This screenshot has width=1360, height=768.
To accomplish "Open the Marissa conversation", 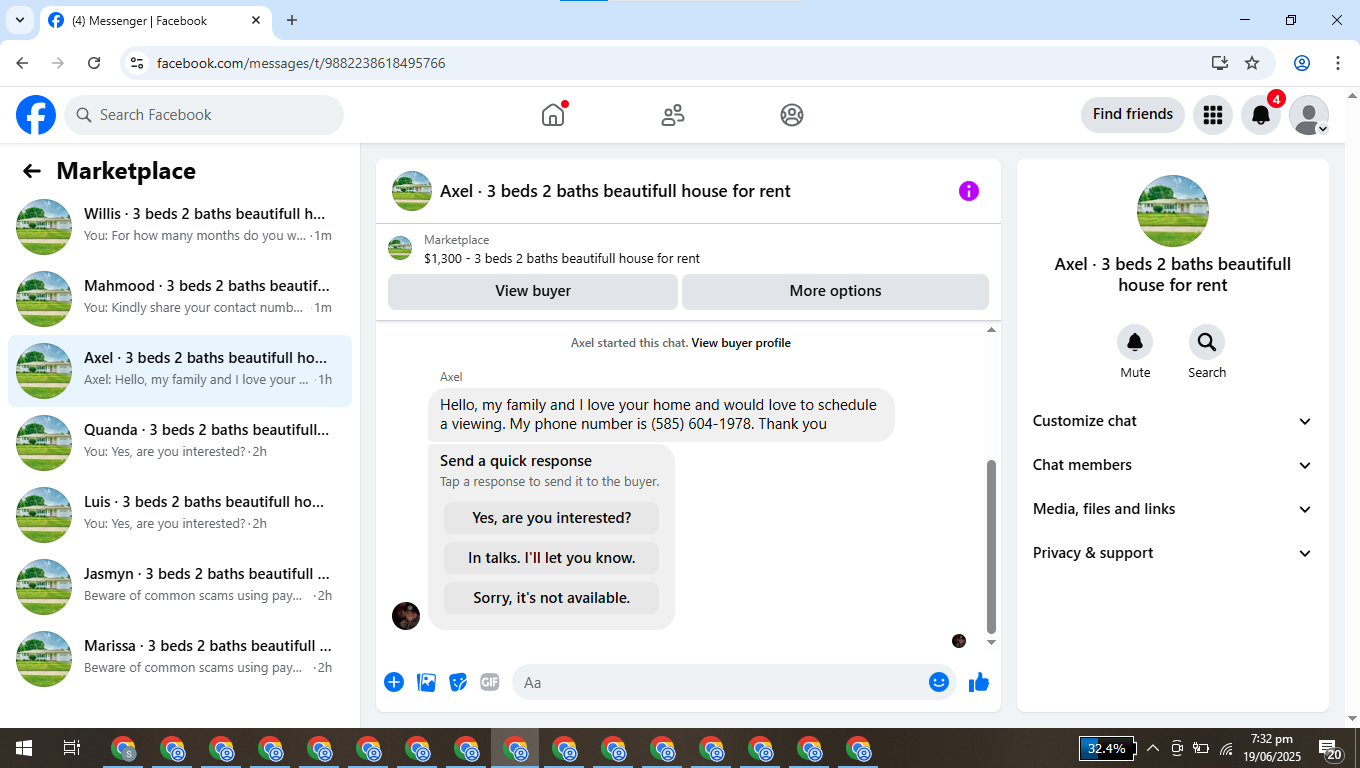I will pyautogui.click(x=180, y=658).
